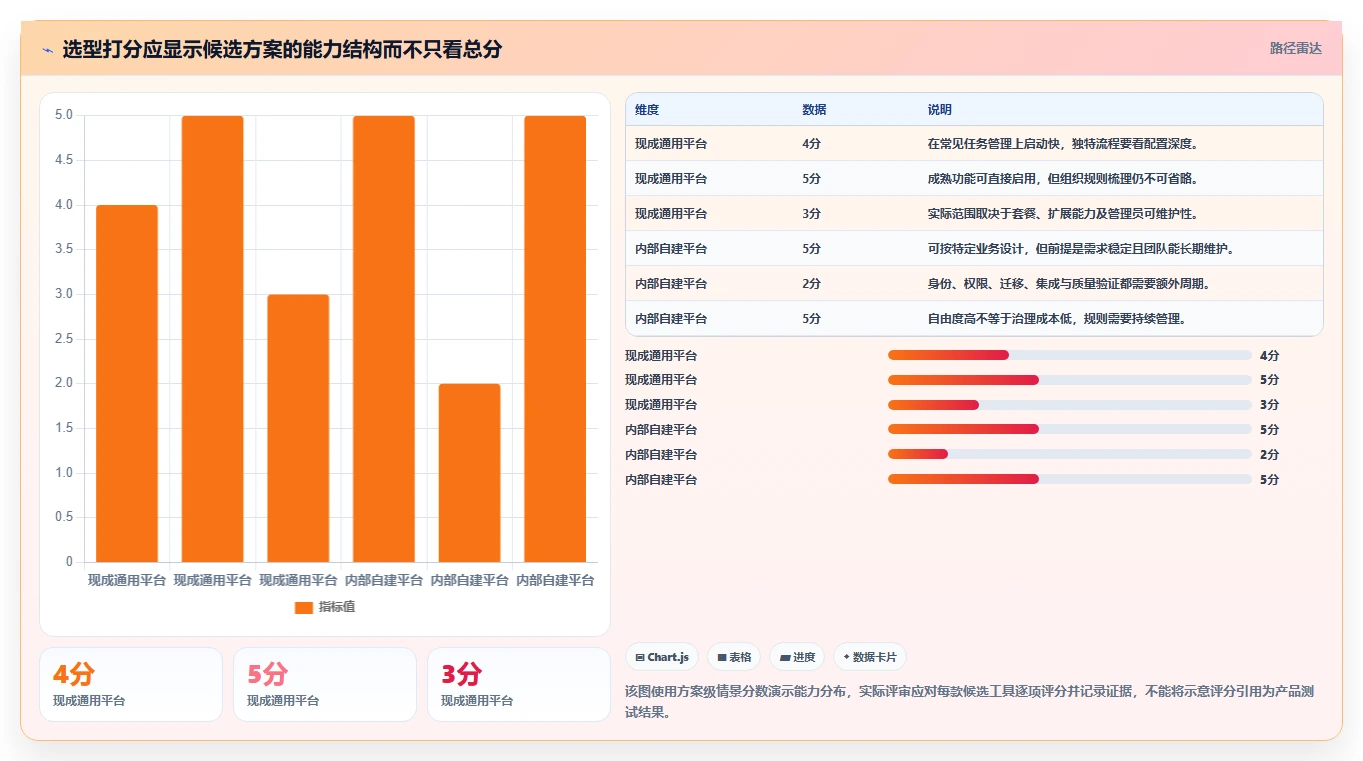Click the 说明 column header
This screenshot has height=761, width=1363.
click(940, 110)
